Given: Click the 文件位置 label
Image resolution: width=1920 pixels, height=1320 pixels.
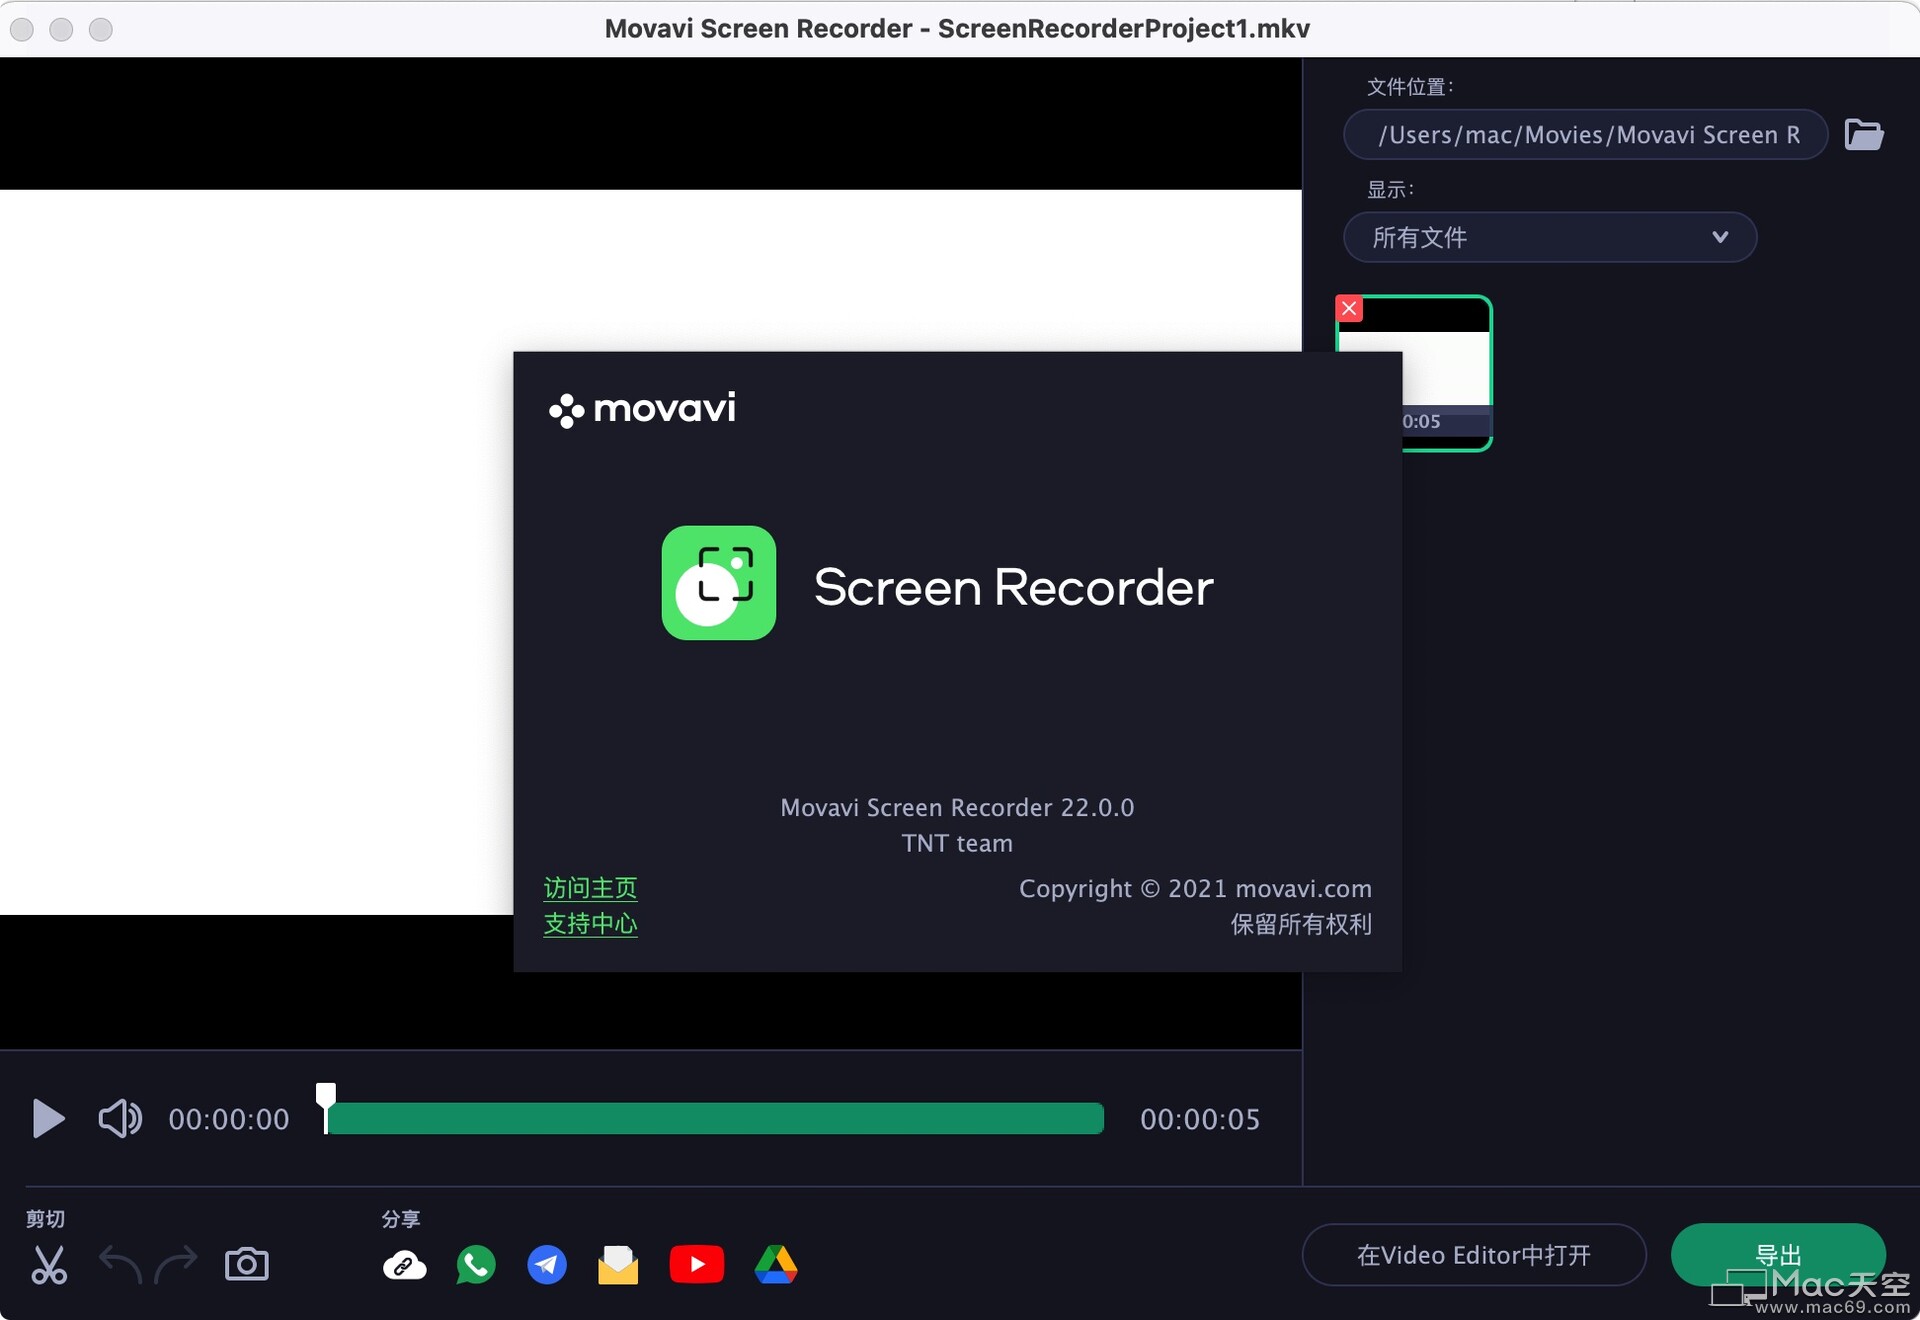Looking at the screenshot, I should pyautogui.click(x=1410, y=87).
